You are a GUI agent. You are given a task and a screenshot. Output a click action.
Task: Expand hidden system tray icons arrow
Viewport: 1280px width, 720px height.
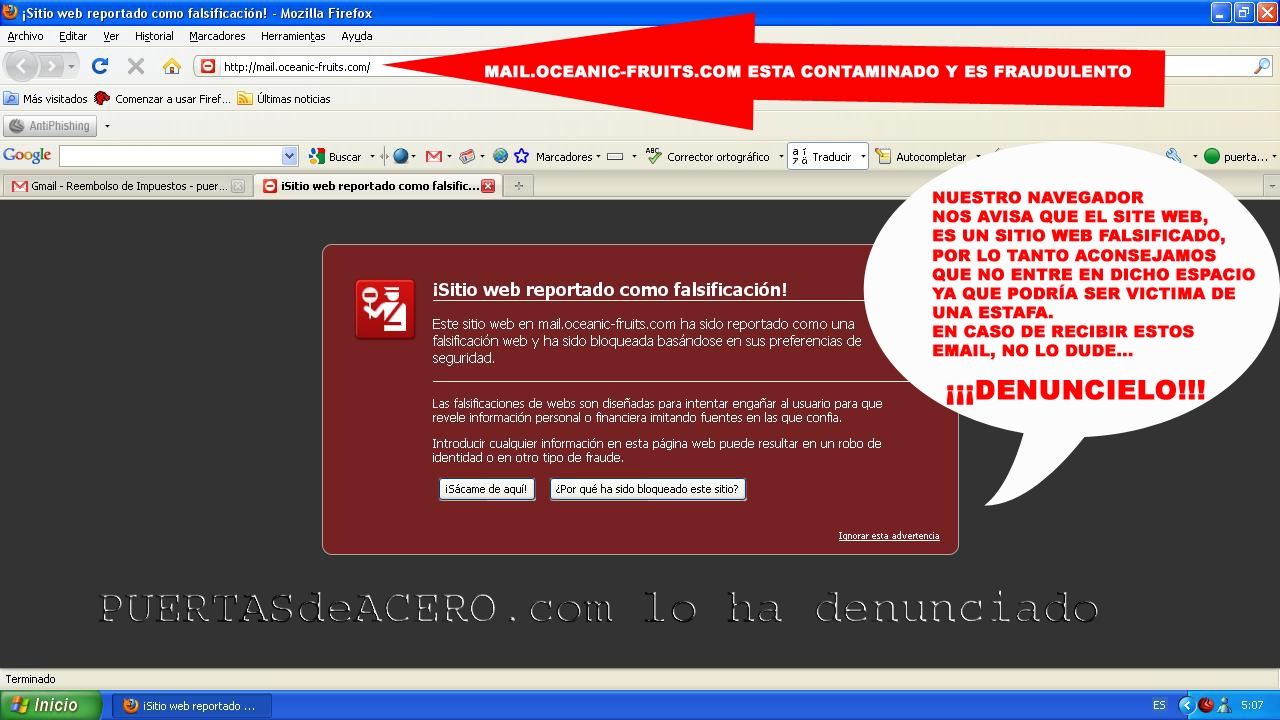point(1187,705)
